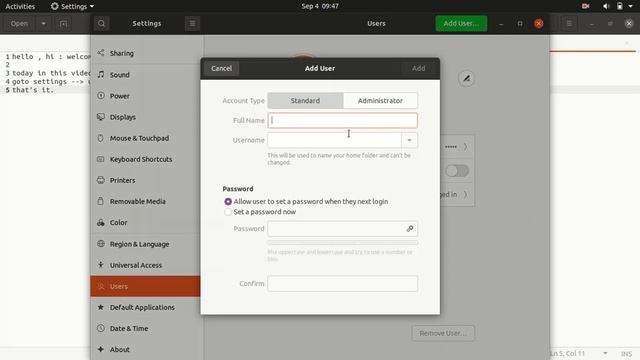Click the Sharing icon in sidebar
This screenshot has width=640, height=360.
coord(101,53)
